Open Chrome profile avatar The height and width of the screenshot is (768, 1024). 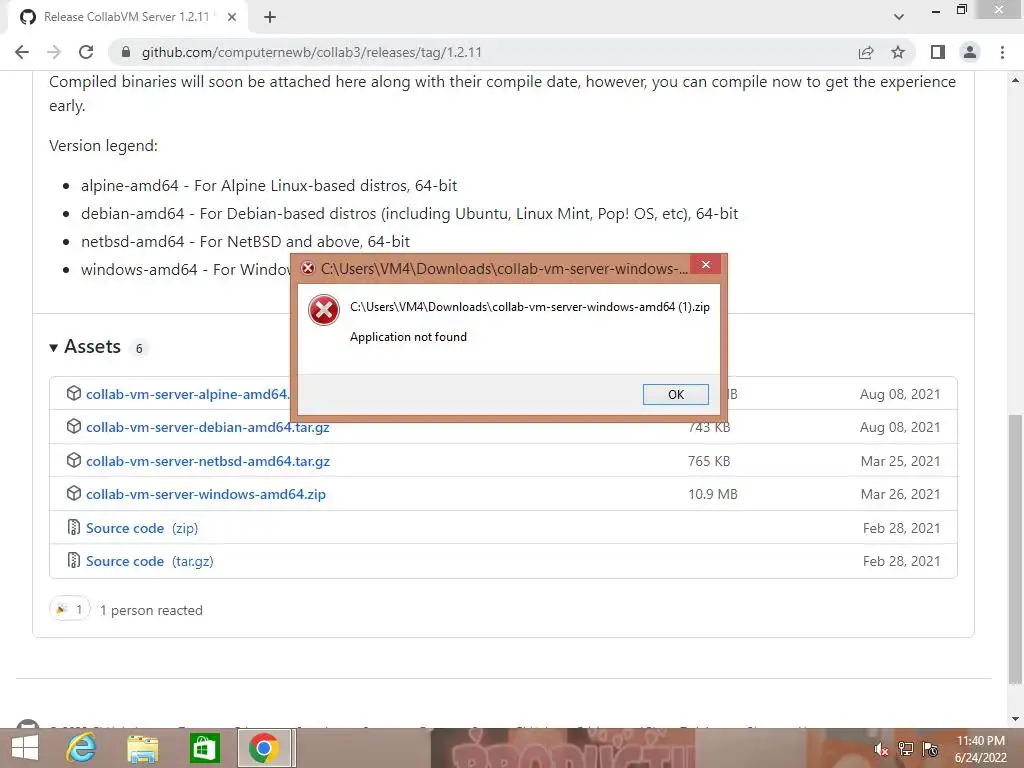(970, 52)
